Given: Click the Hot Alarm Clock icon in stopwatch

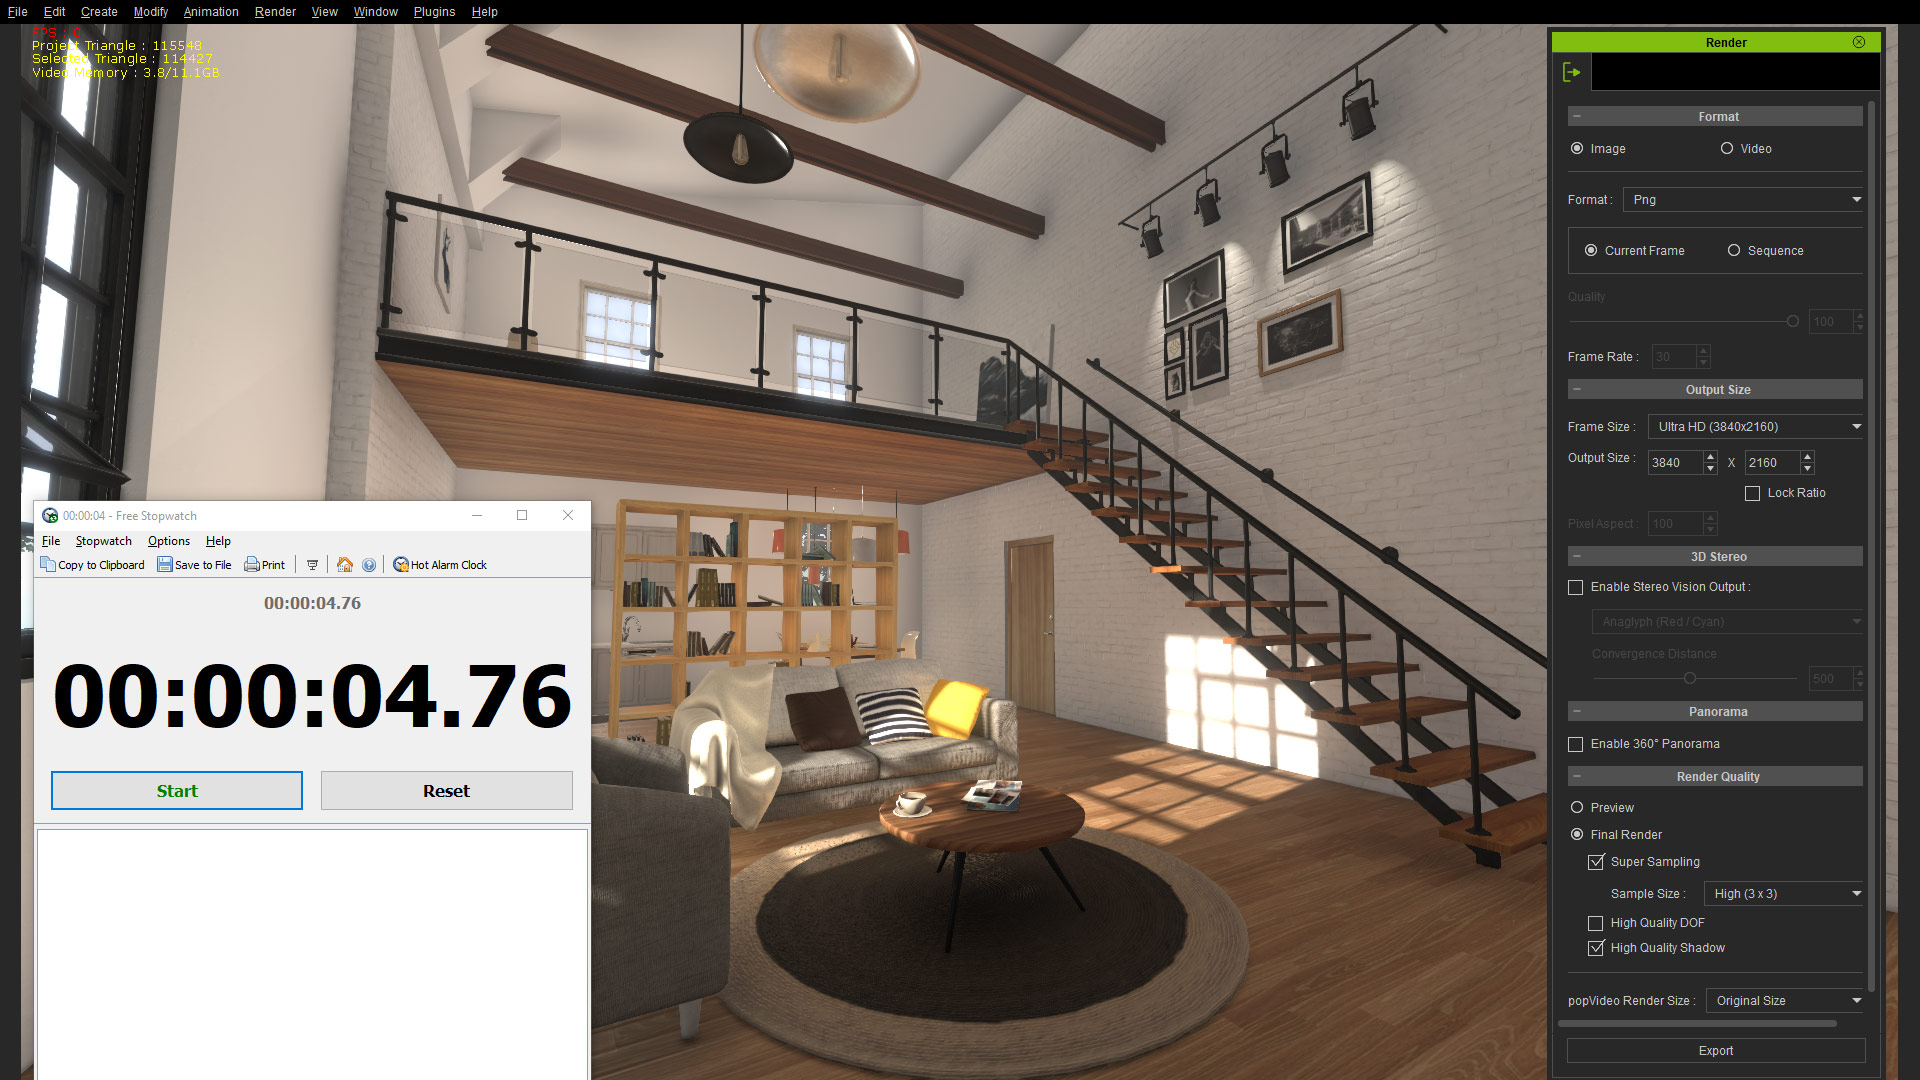Looking at the screenshot, I should pos(400,564).
